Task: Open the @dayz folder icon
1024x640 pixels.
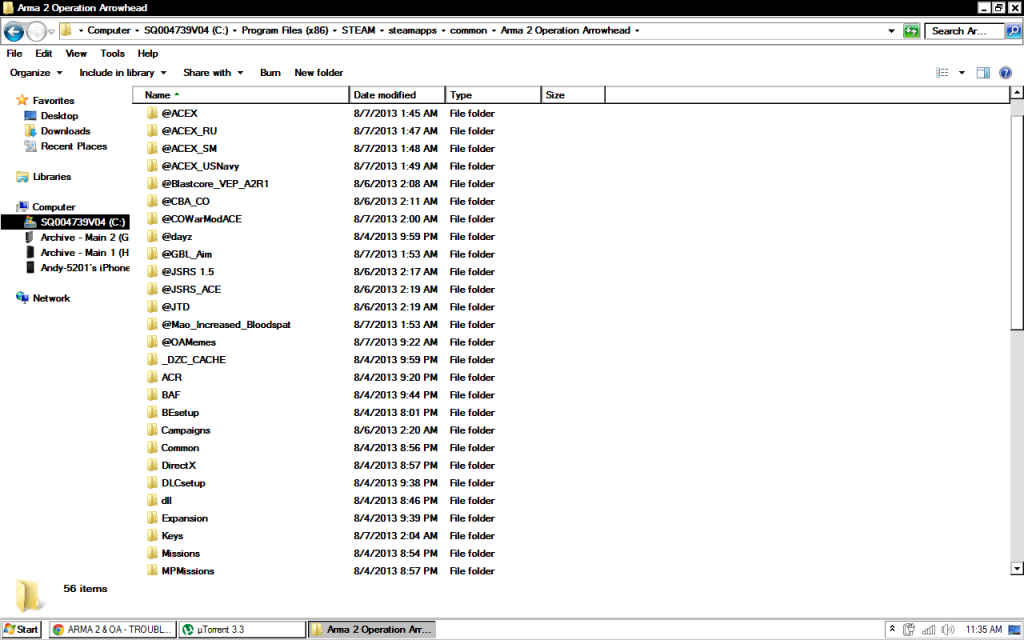Action: 152,237
